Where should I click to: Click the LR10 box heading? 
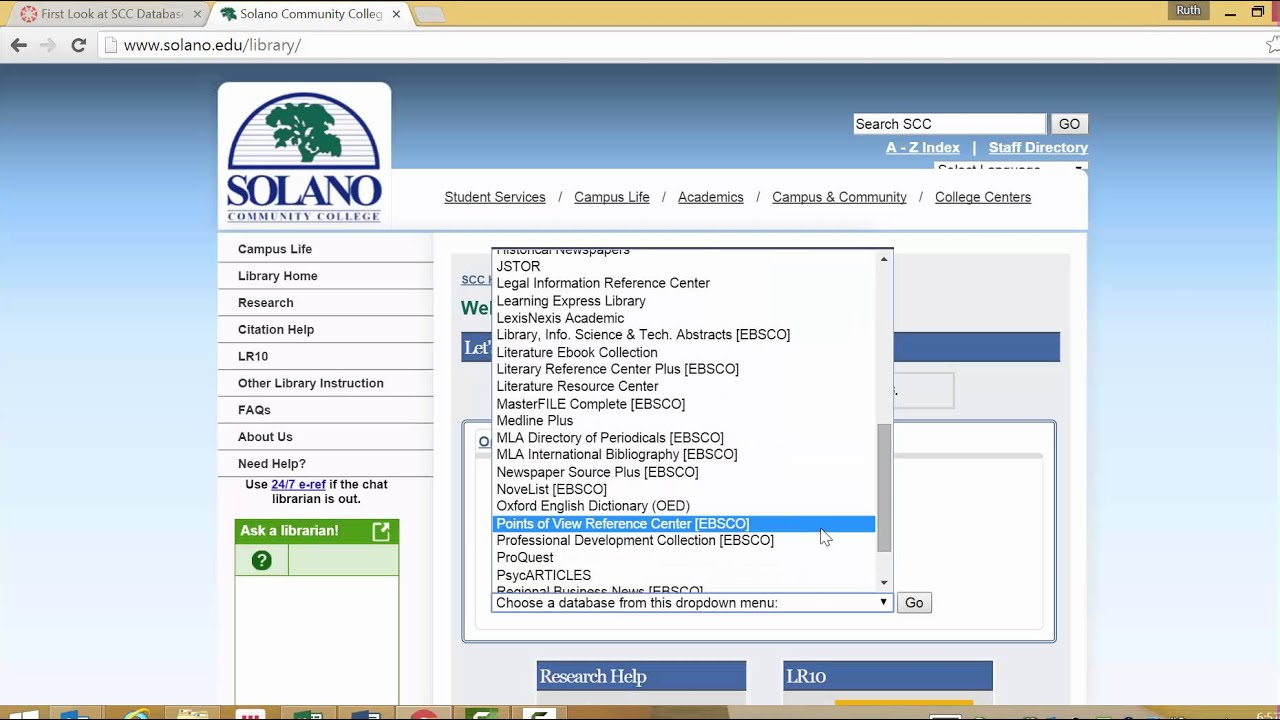coord(888,676)
